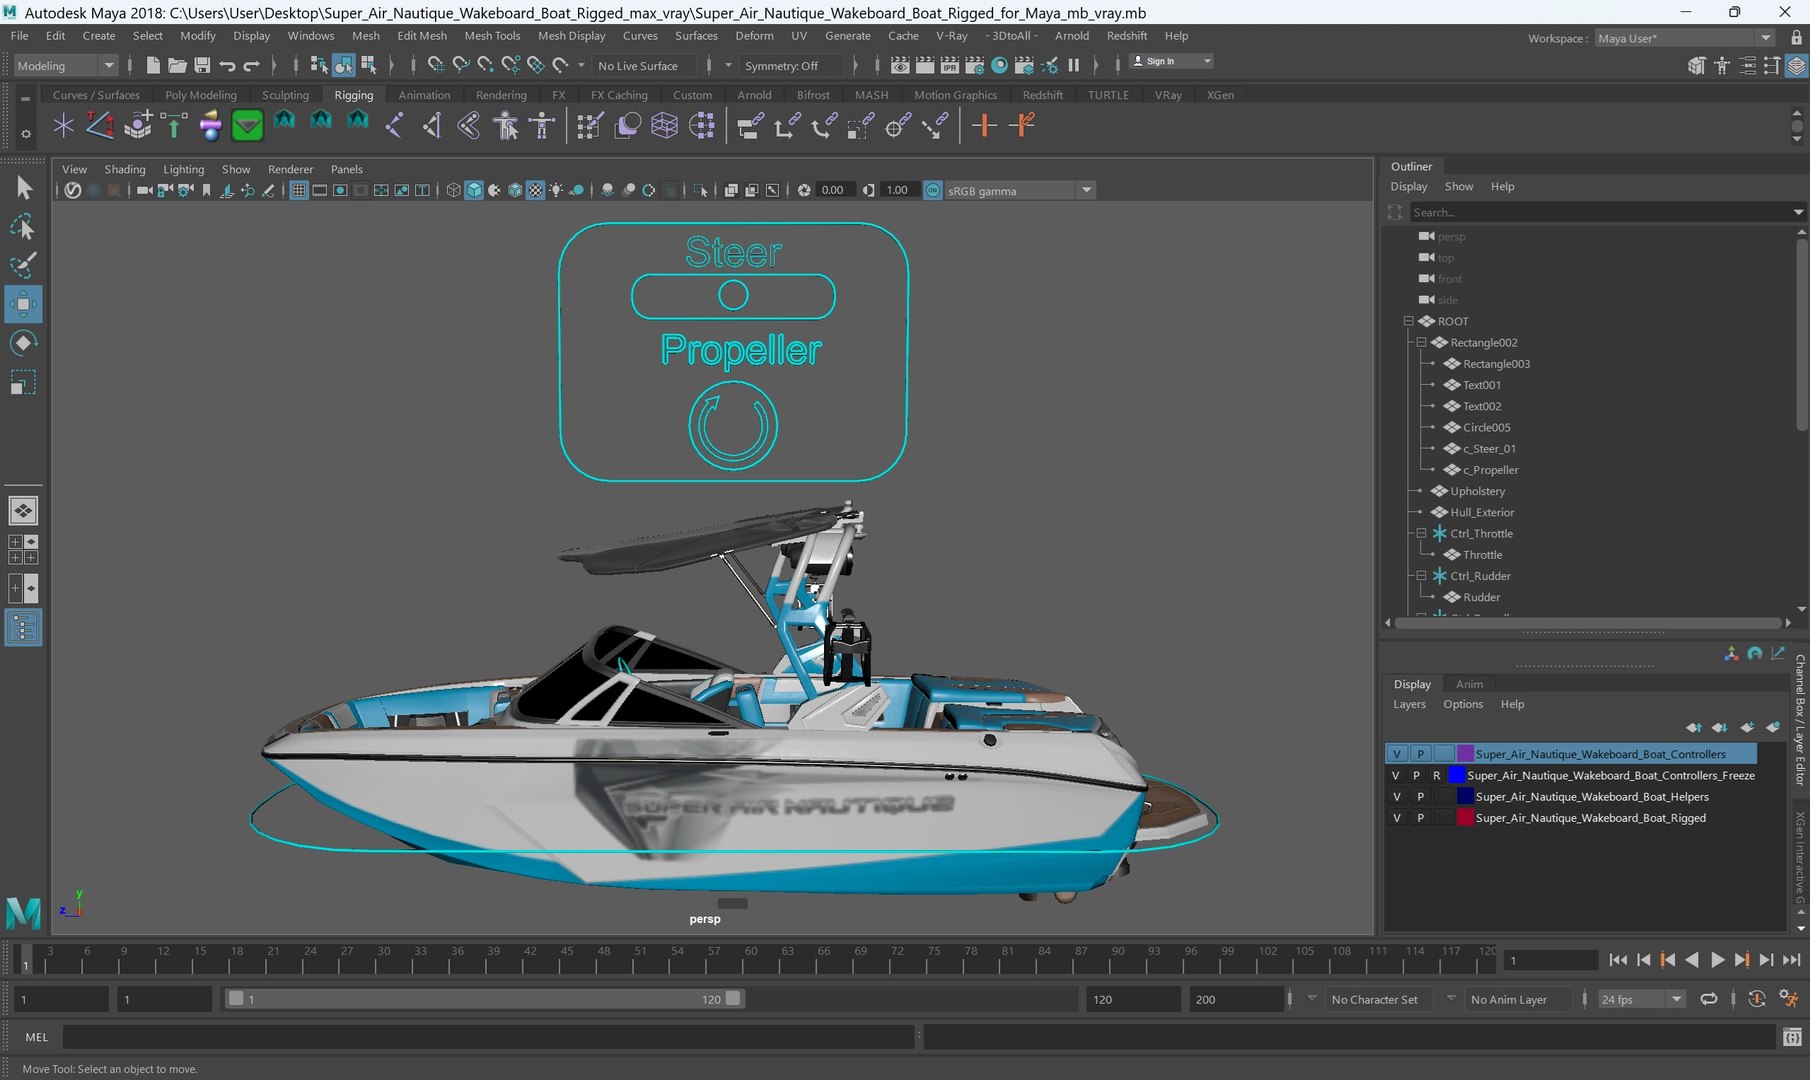This screenshot has width=1810, height=1080.
Task: Open the sRGB gamma view transform dropdown
Action: pyautogui.click(x=1020, y=190)
